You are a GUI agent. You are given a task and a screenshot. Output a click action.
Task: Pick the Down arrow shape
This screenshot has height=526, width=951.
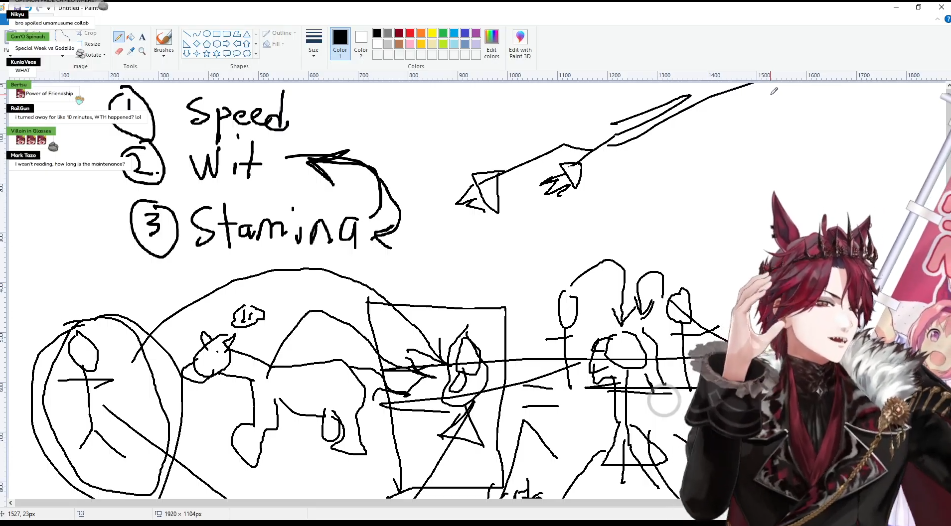[187, 53]
